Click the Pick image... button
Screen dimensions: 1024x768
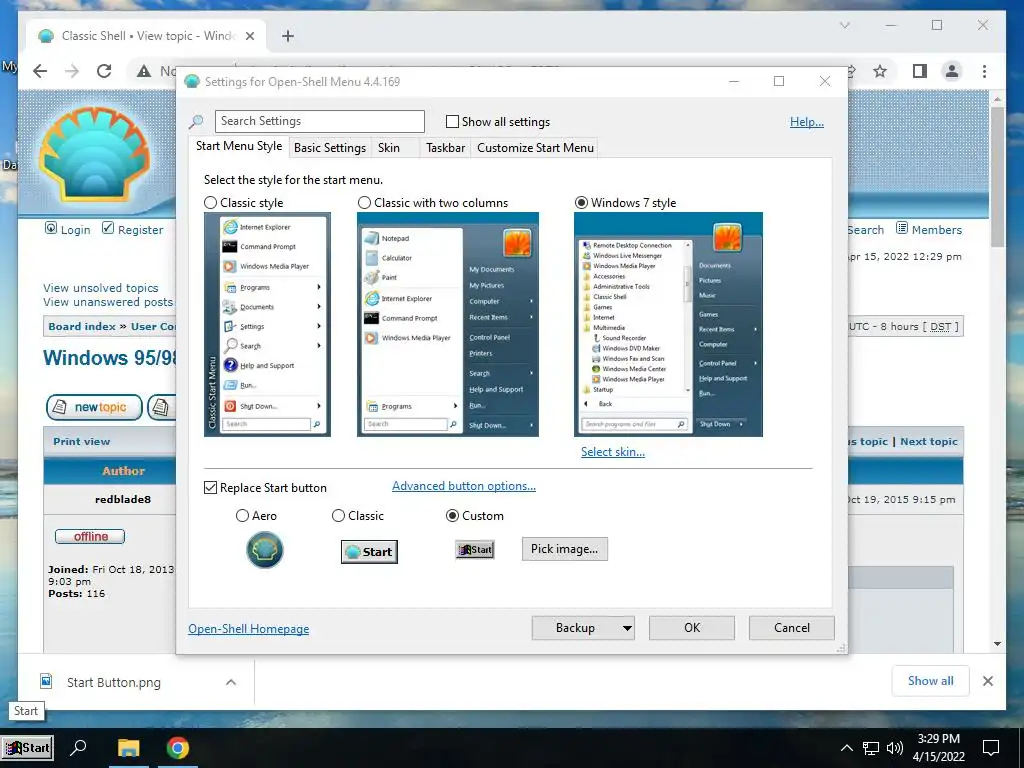[x=564, y=549]
